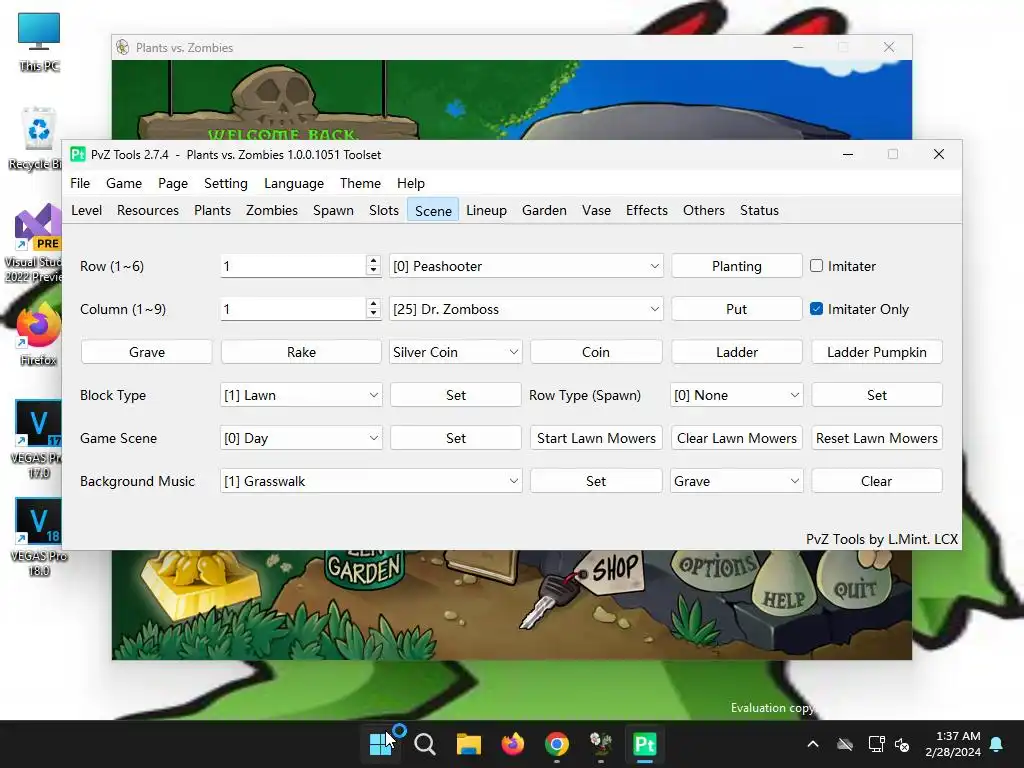The height and width of the screenshot is (768, 1024).
Task: Select the Recycle Bin desktop icon
Action: pyautogui.click(x=39, y=139)
